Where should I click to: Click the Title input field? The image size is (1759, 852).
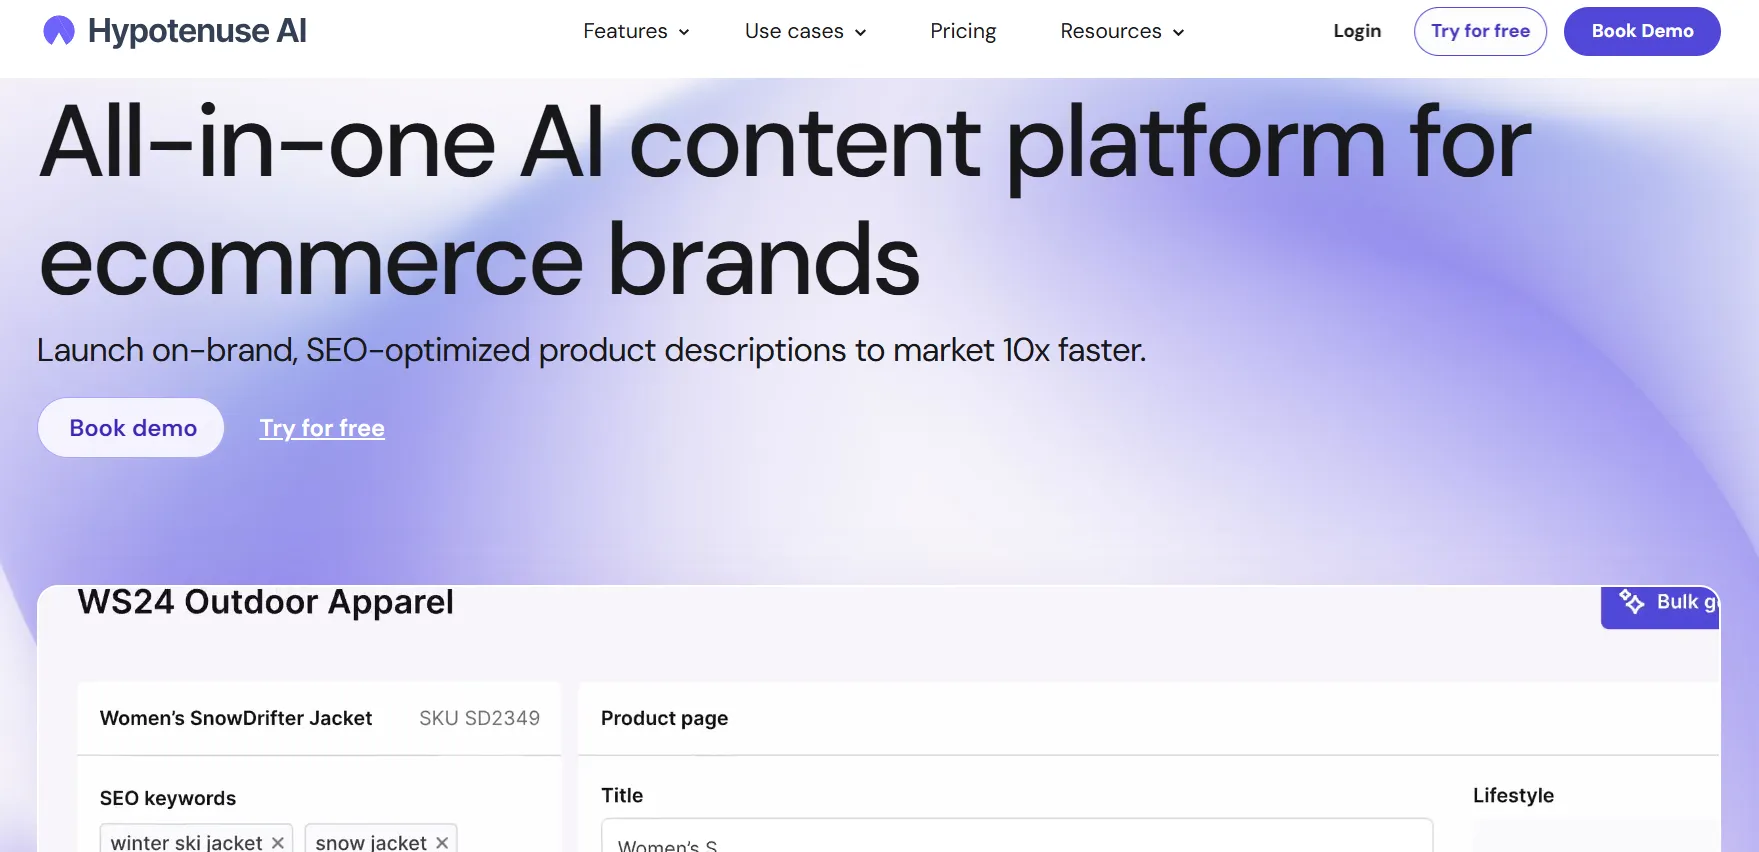(1015, 838)
